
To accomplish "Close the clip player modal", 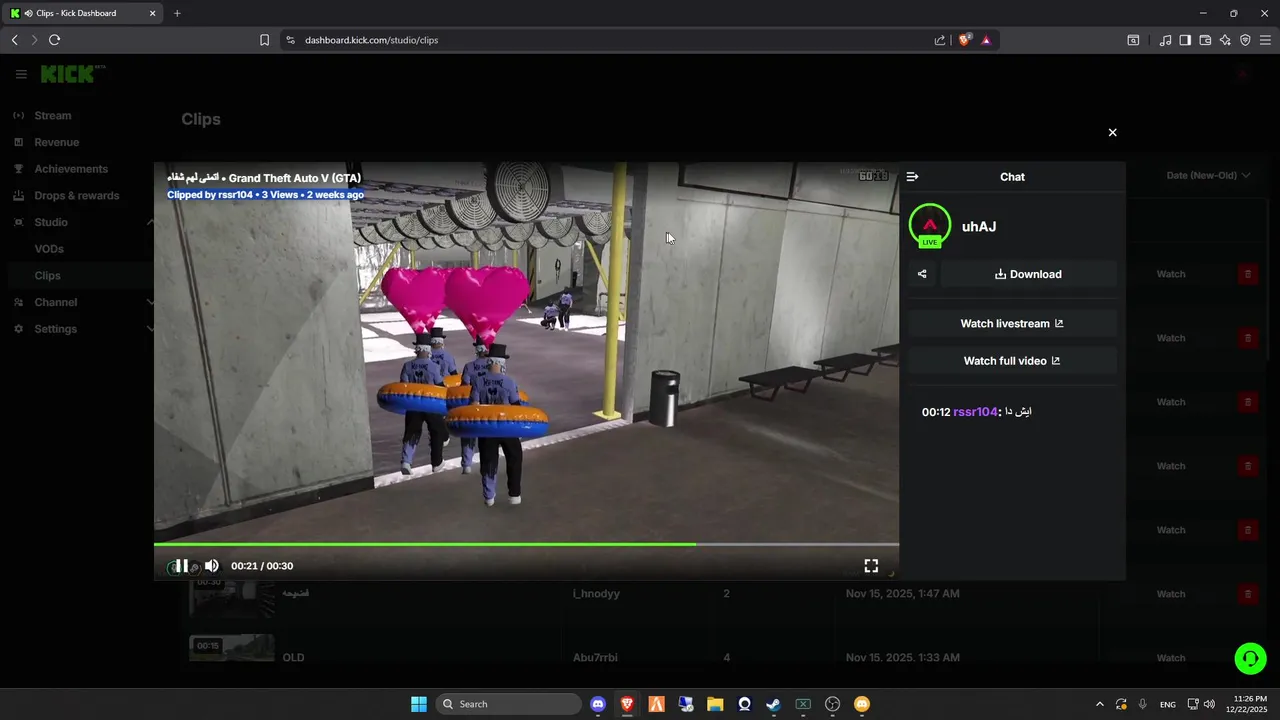I will [x=1112, y=132].
